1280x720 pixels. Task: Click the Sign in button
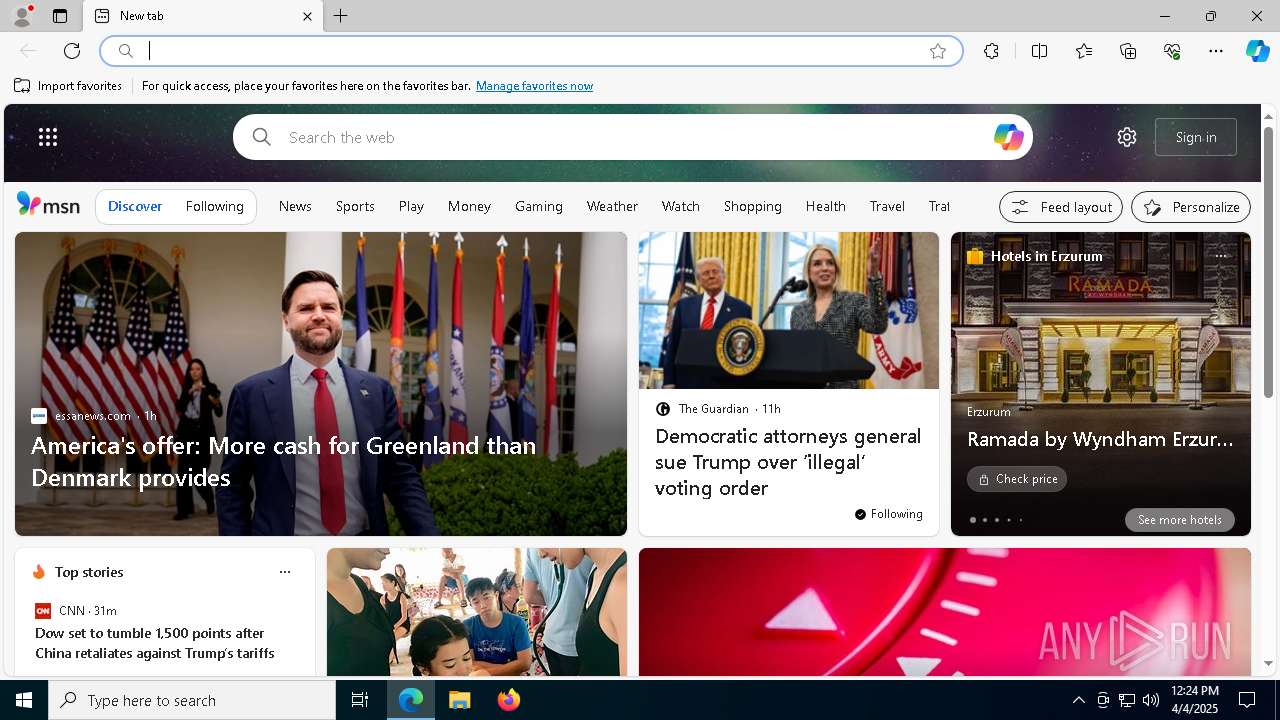click(1196, 137)
